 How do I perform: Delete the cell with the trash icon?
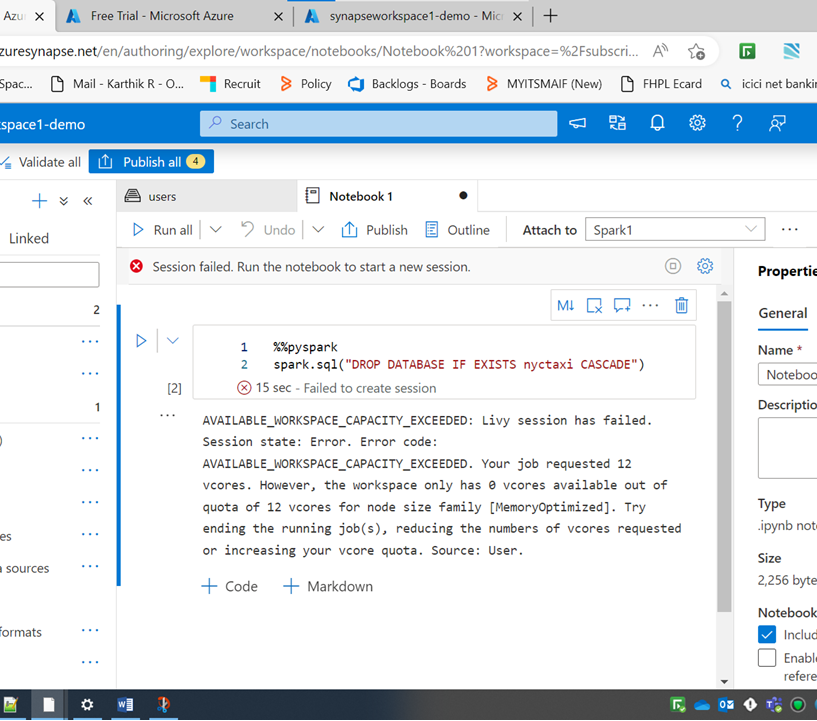point(681,305)
